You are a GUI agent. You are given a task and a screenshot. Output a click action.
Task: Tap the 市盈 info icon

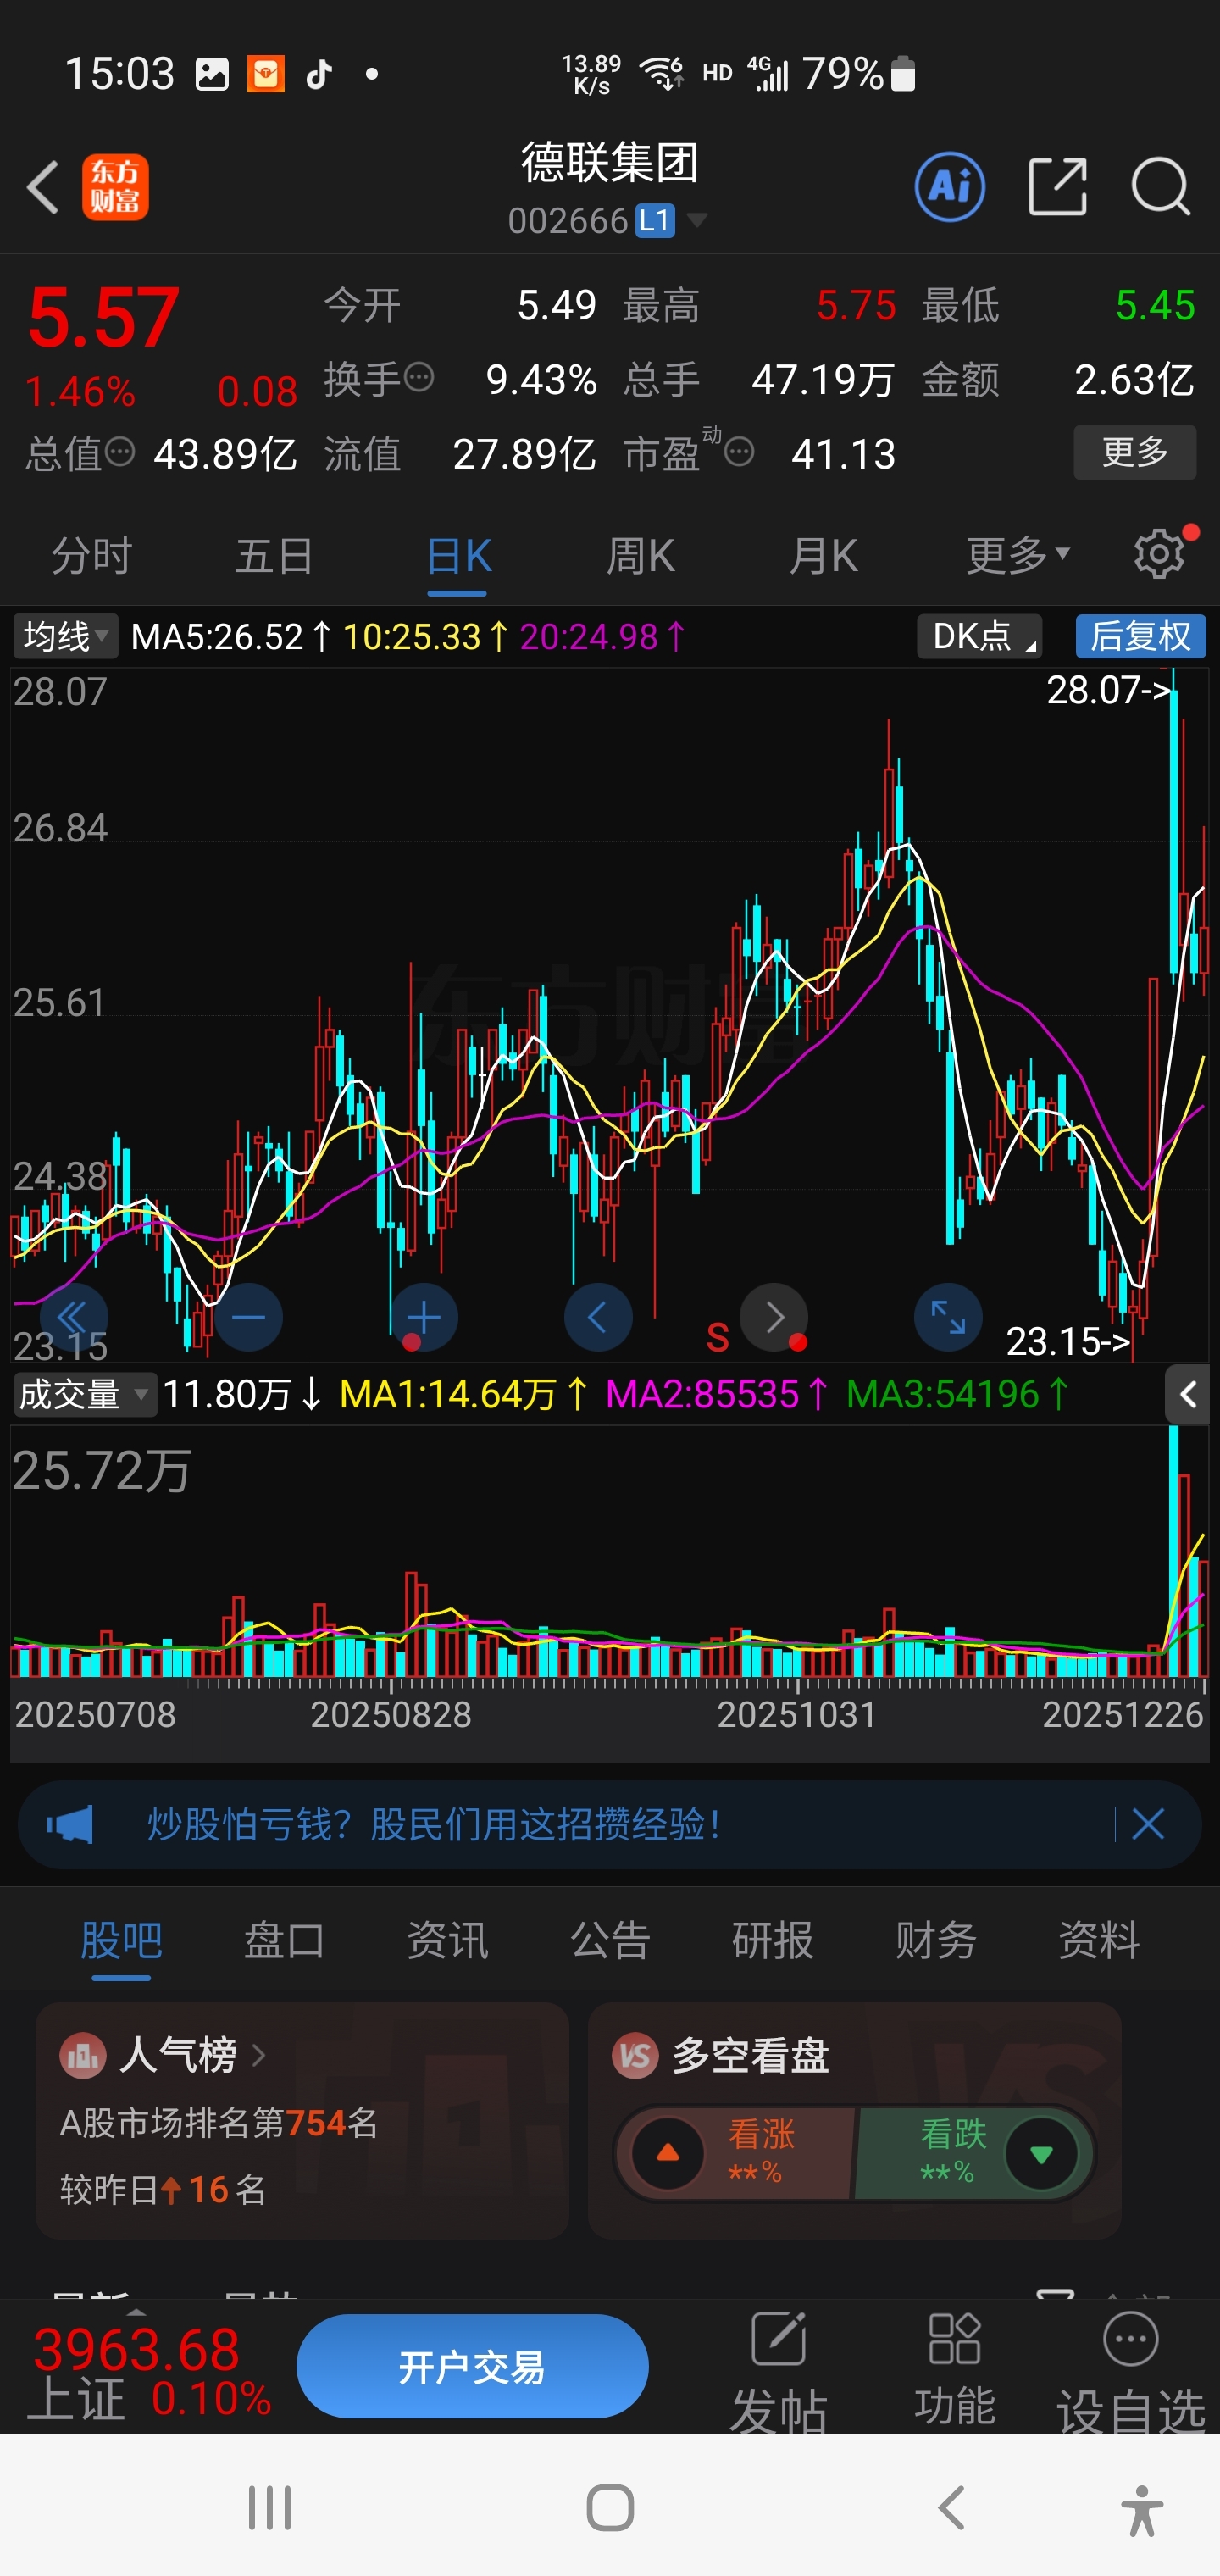coord(739,453)
